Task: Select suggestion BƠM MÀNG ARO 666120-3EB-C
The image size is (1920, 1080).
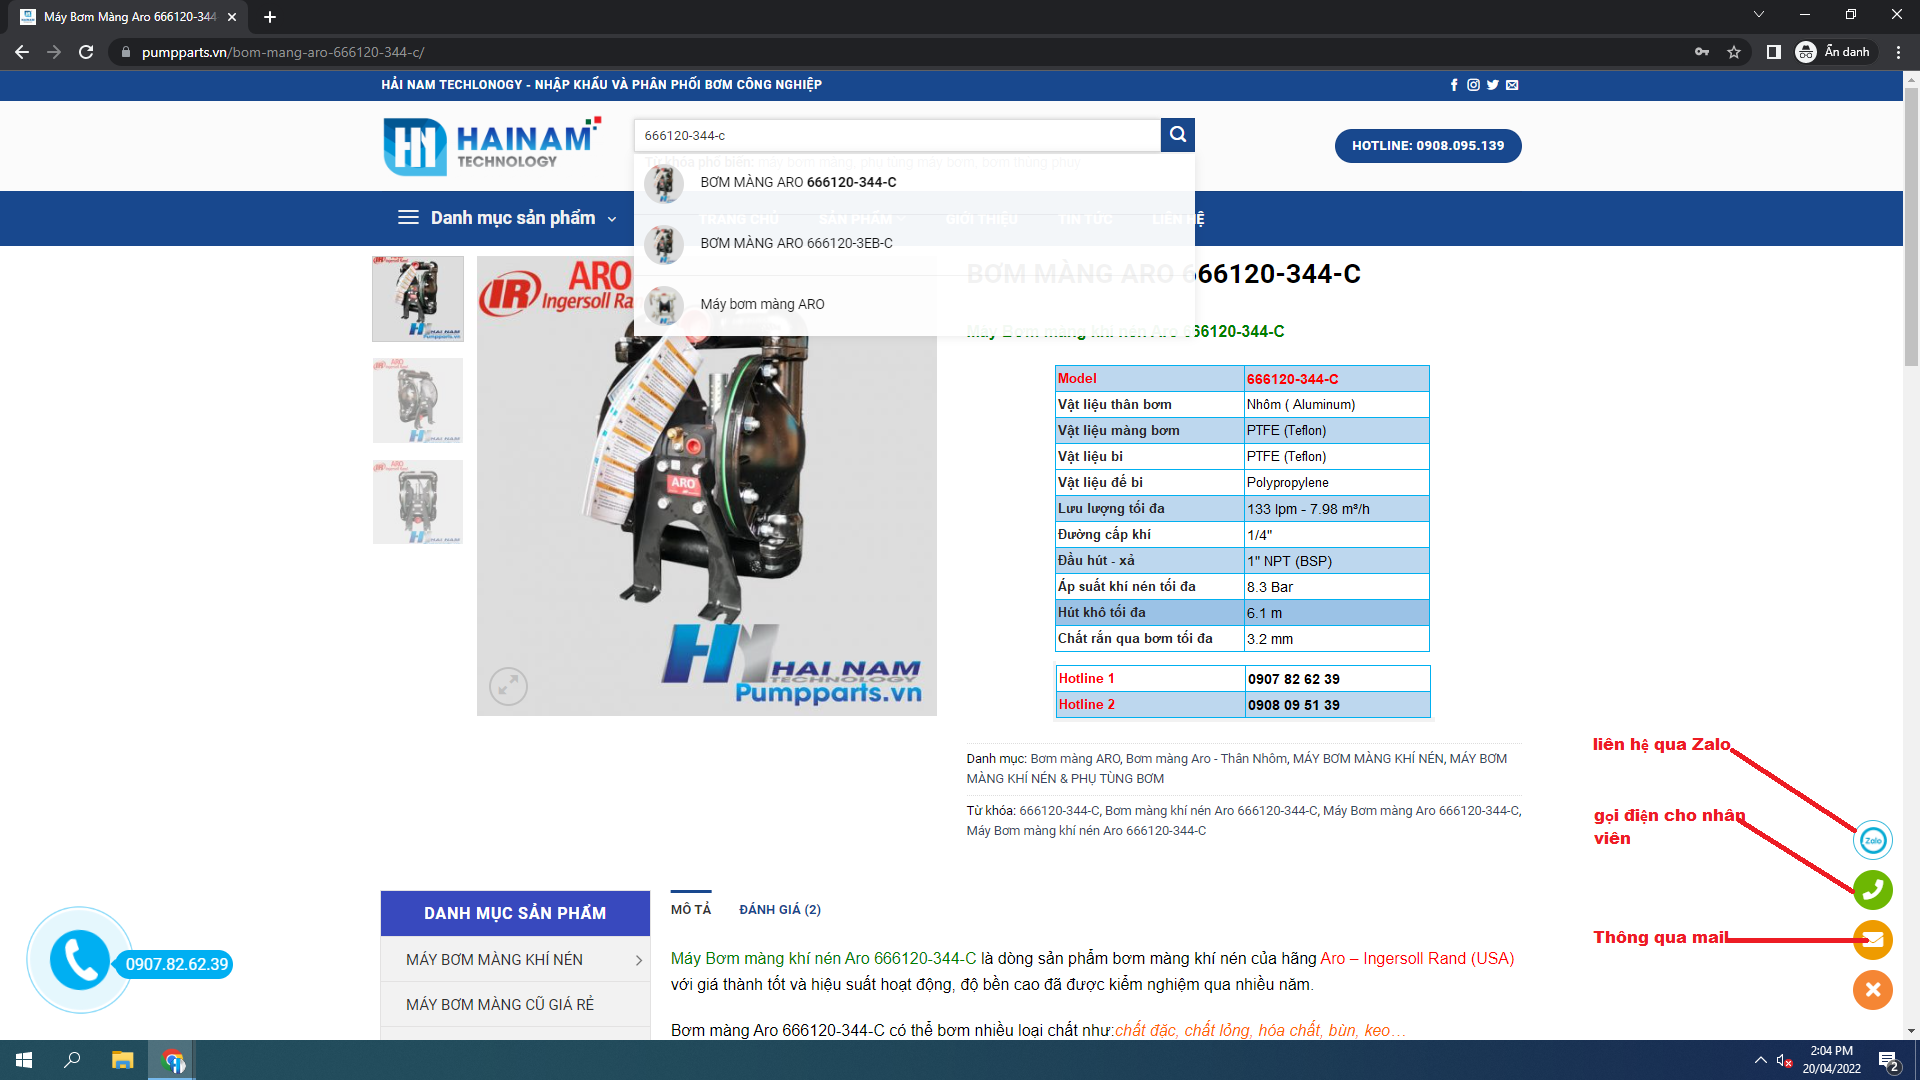Action: (914, 243)
